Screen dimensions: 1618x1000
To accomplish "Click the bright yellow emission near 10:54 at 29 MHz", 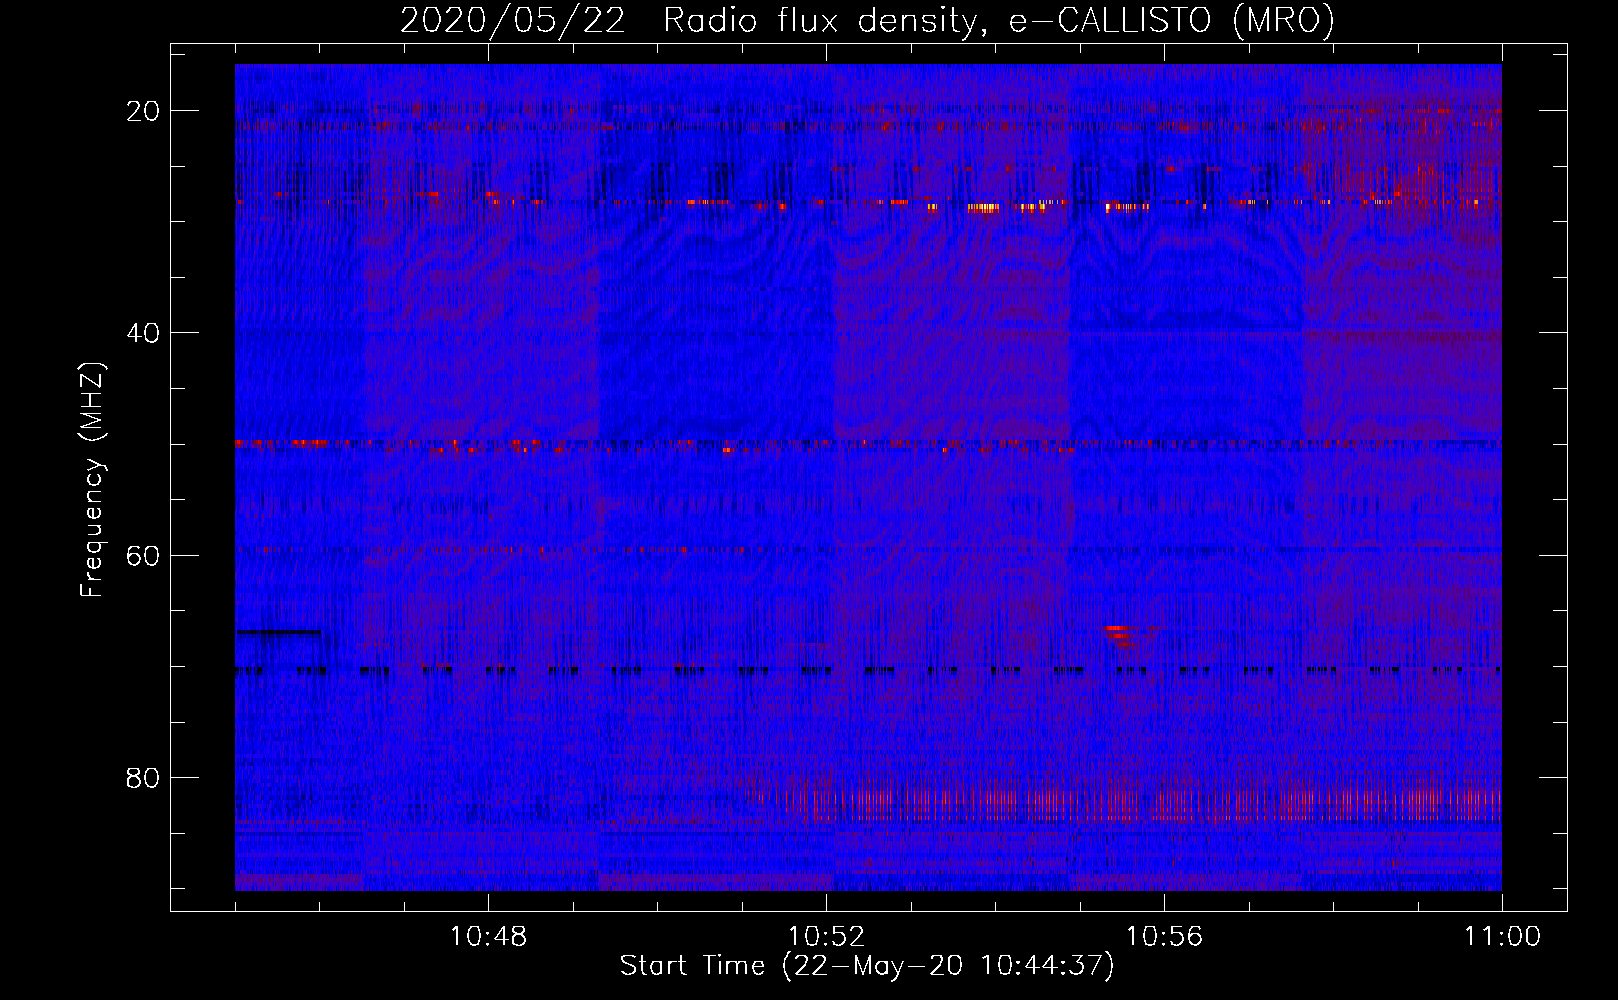I will point(985,208).
